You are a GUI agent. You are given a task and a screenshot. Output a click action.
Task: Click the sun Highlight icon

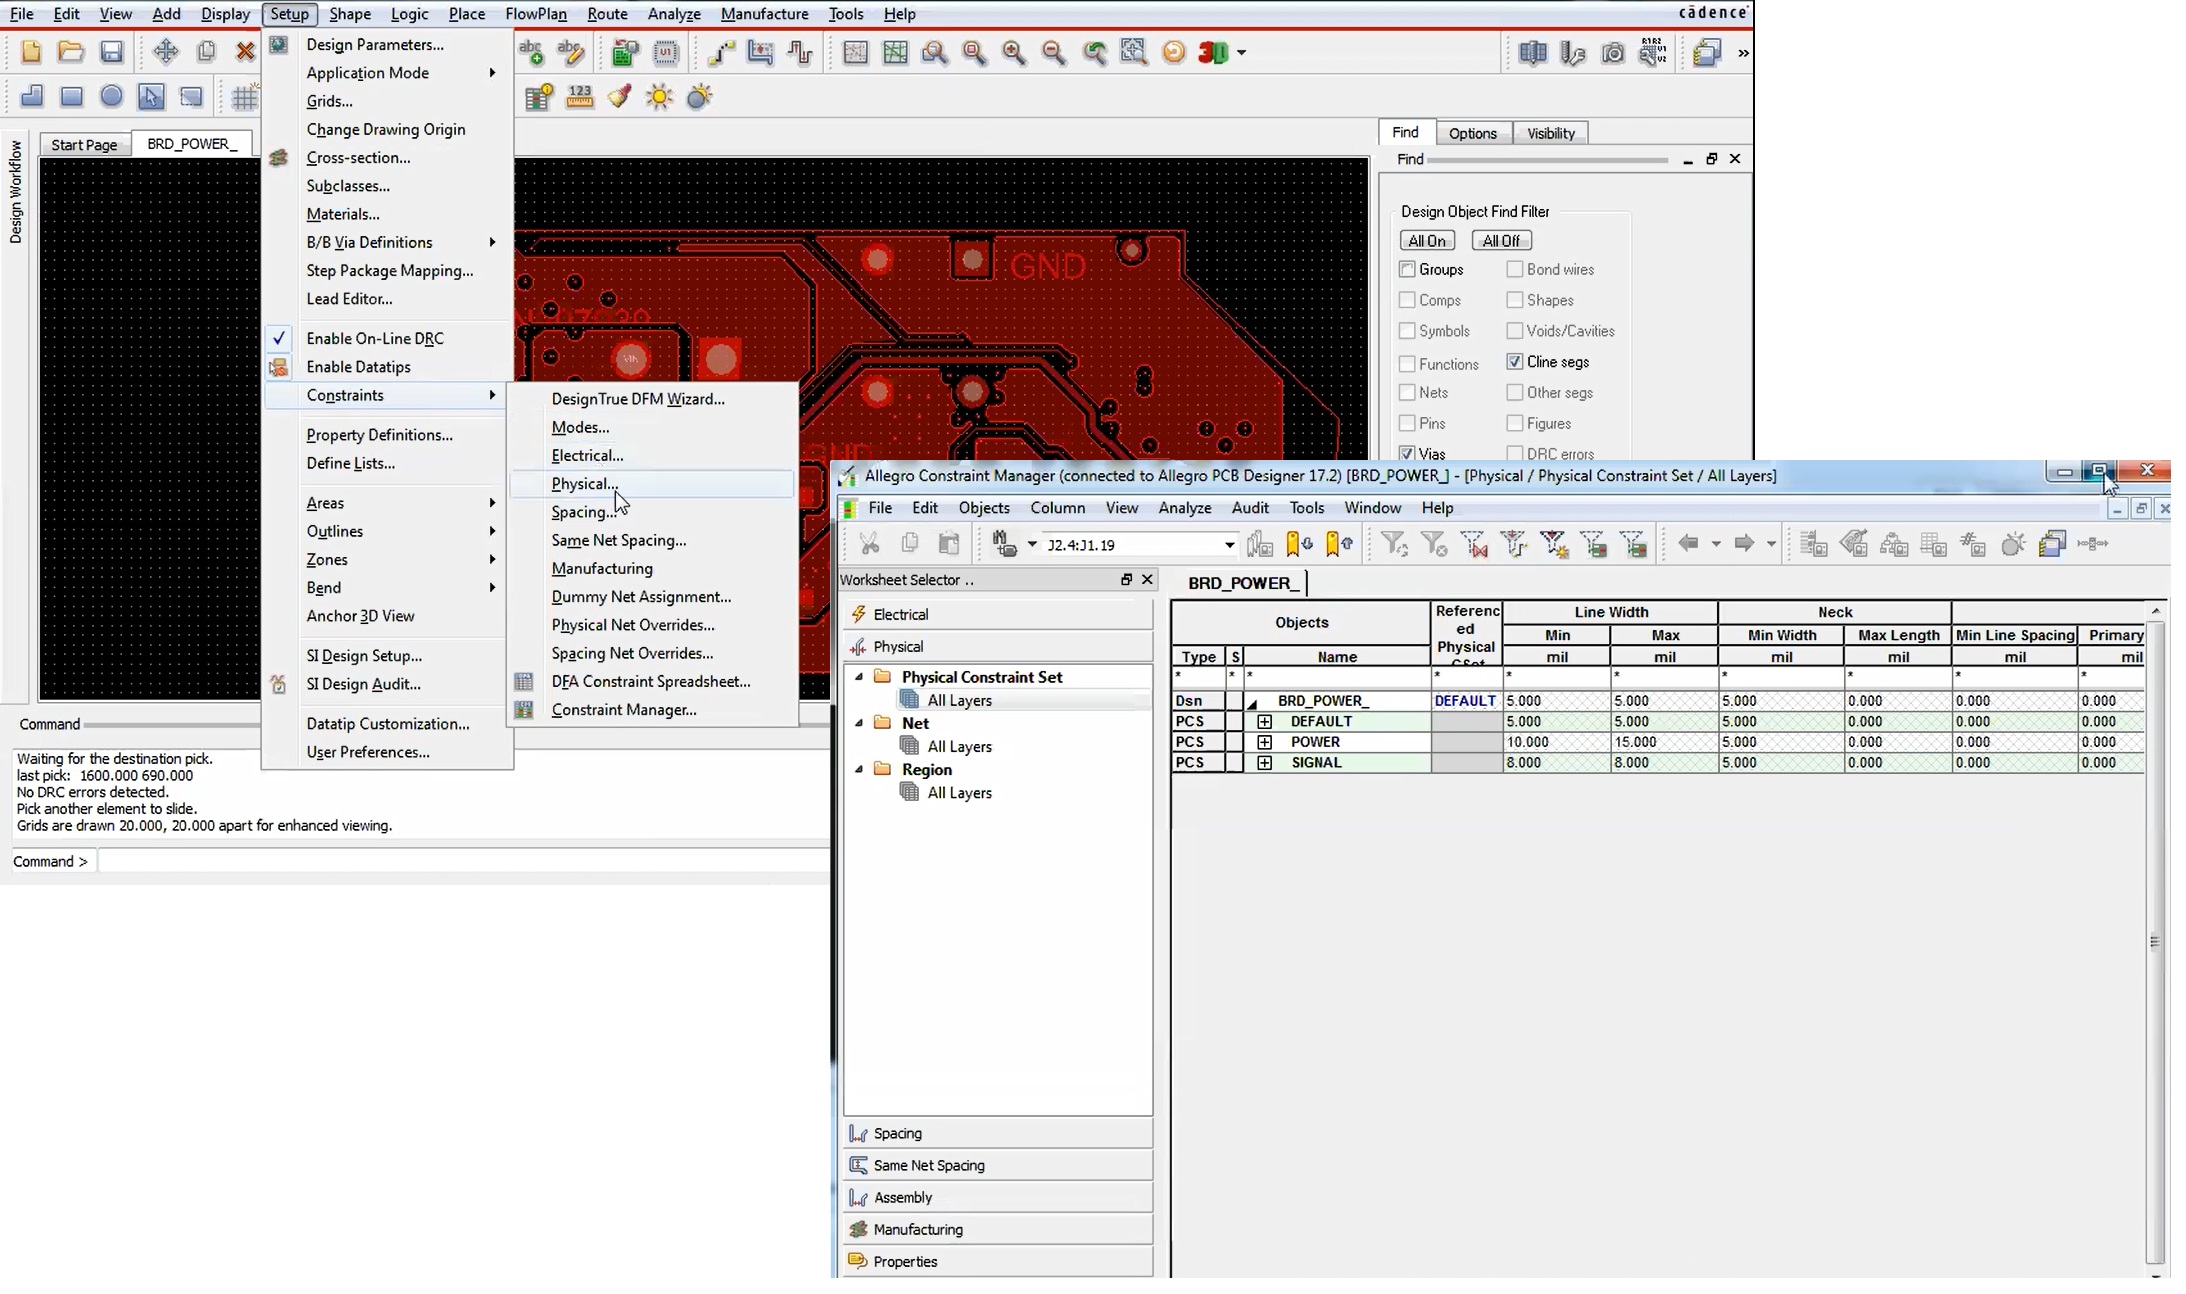(x=660, y=97)
